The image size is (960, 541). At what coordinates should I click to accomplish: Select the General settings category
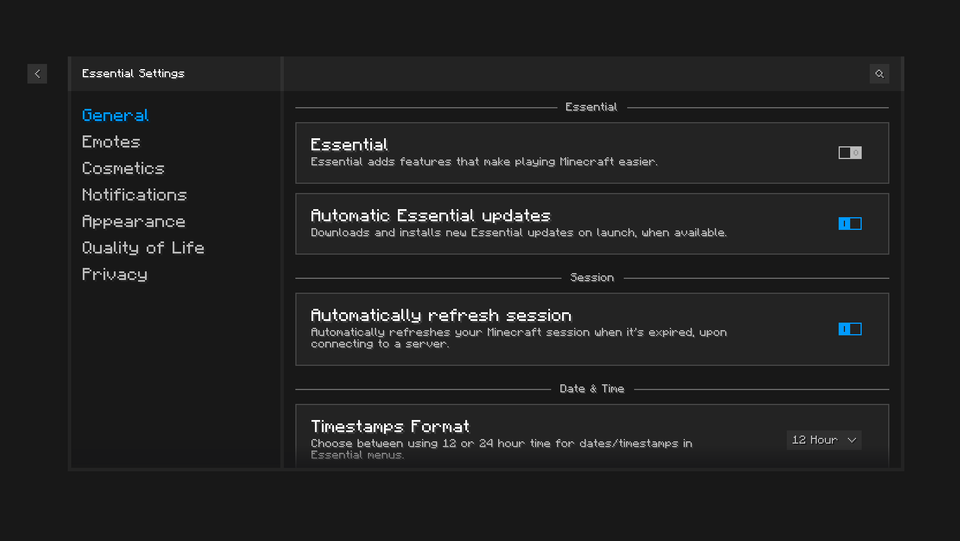pyautogui.click(x=115, y=116)
